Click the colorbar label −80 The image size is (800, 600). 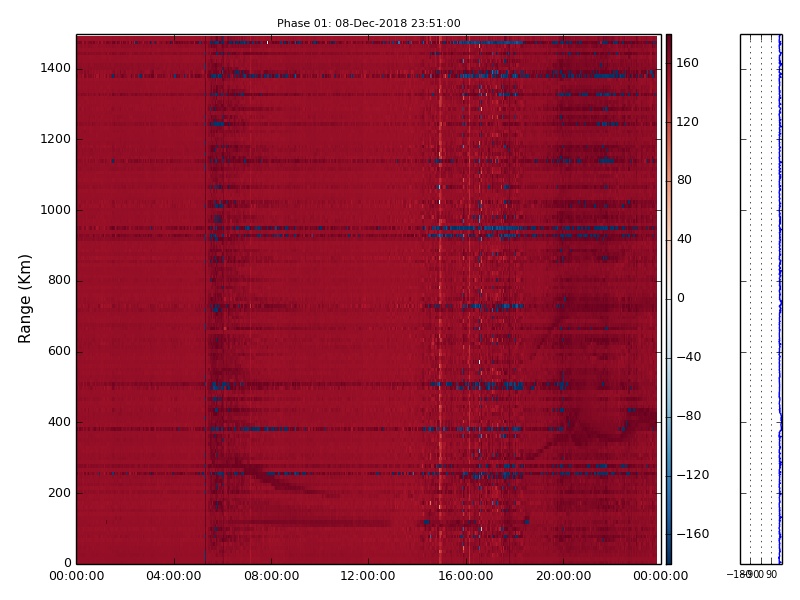pyautogui.click(x=689, y=416)
